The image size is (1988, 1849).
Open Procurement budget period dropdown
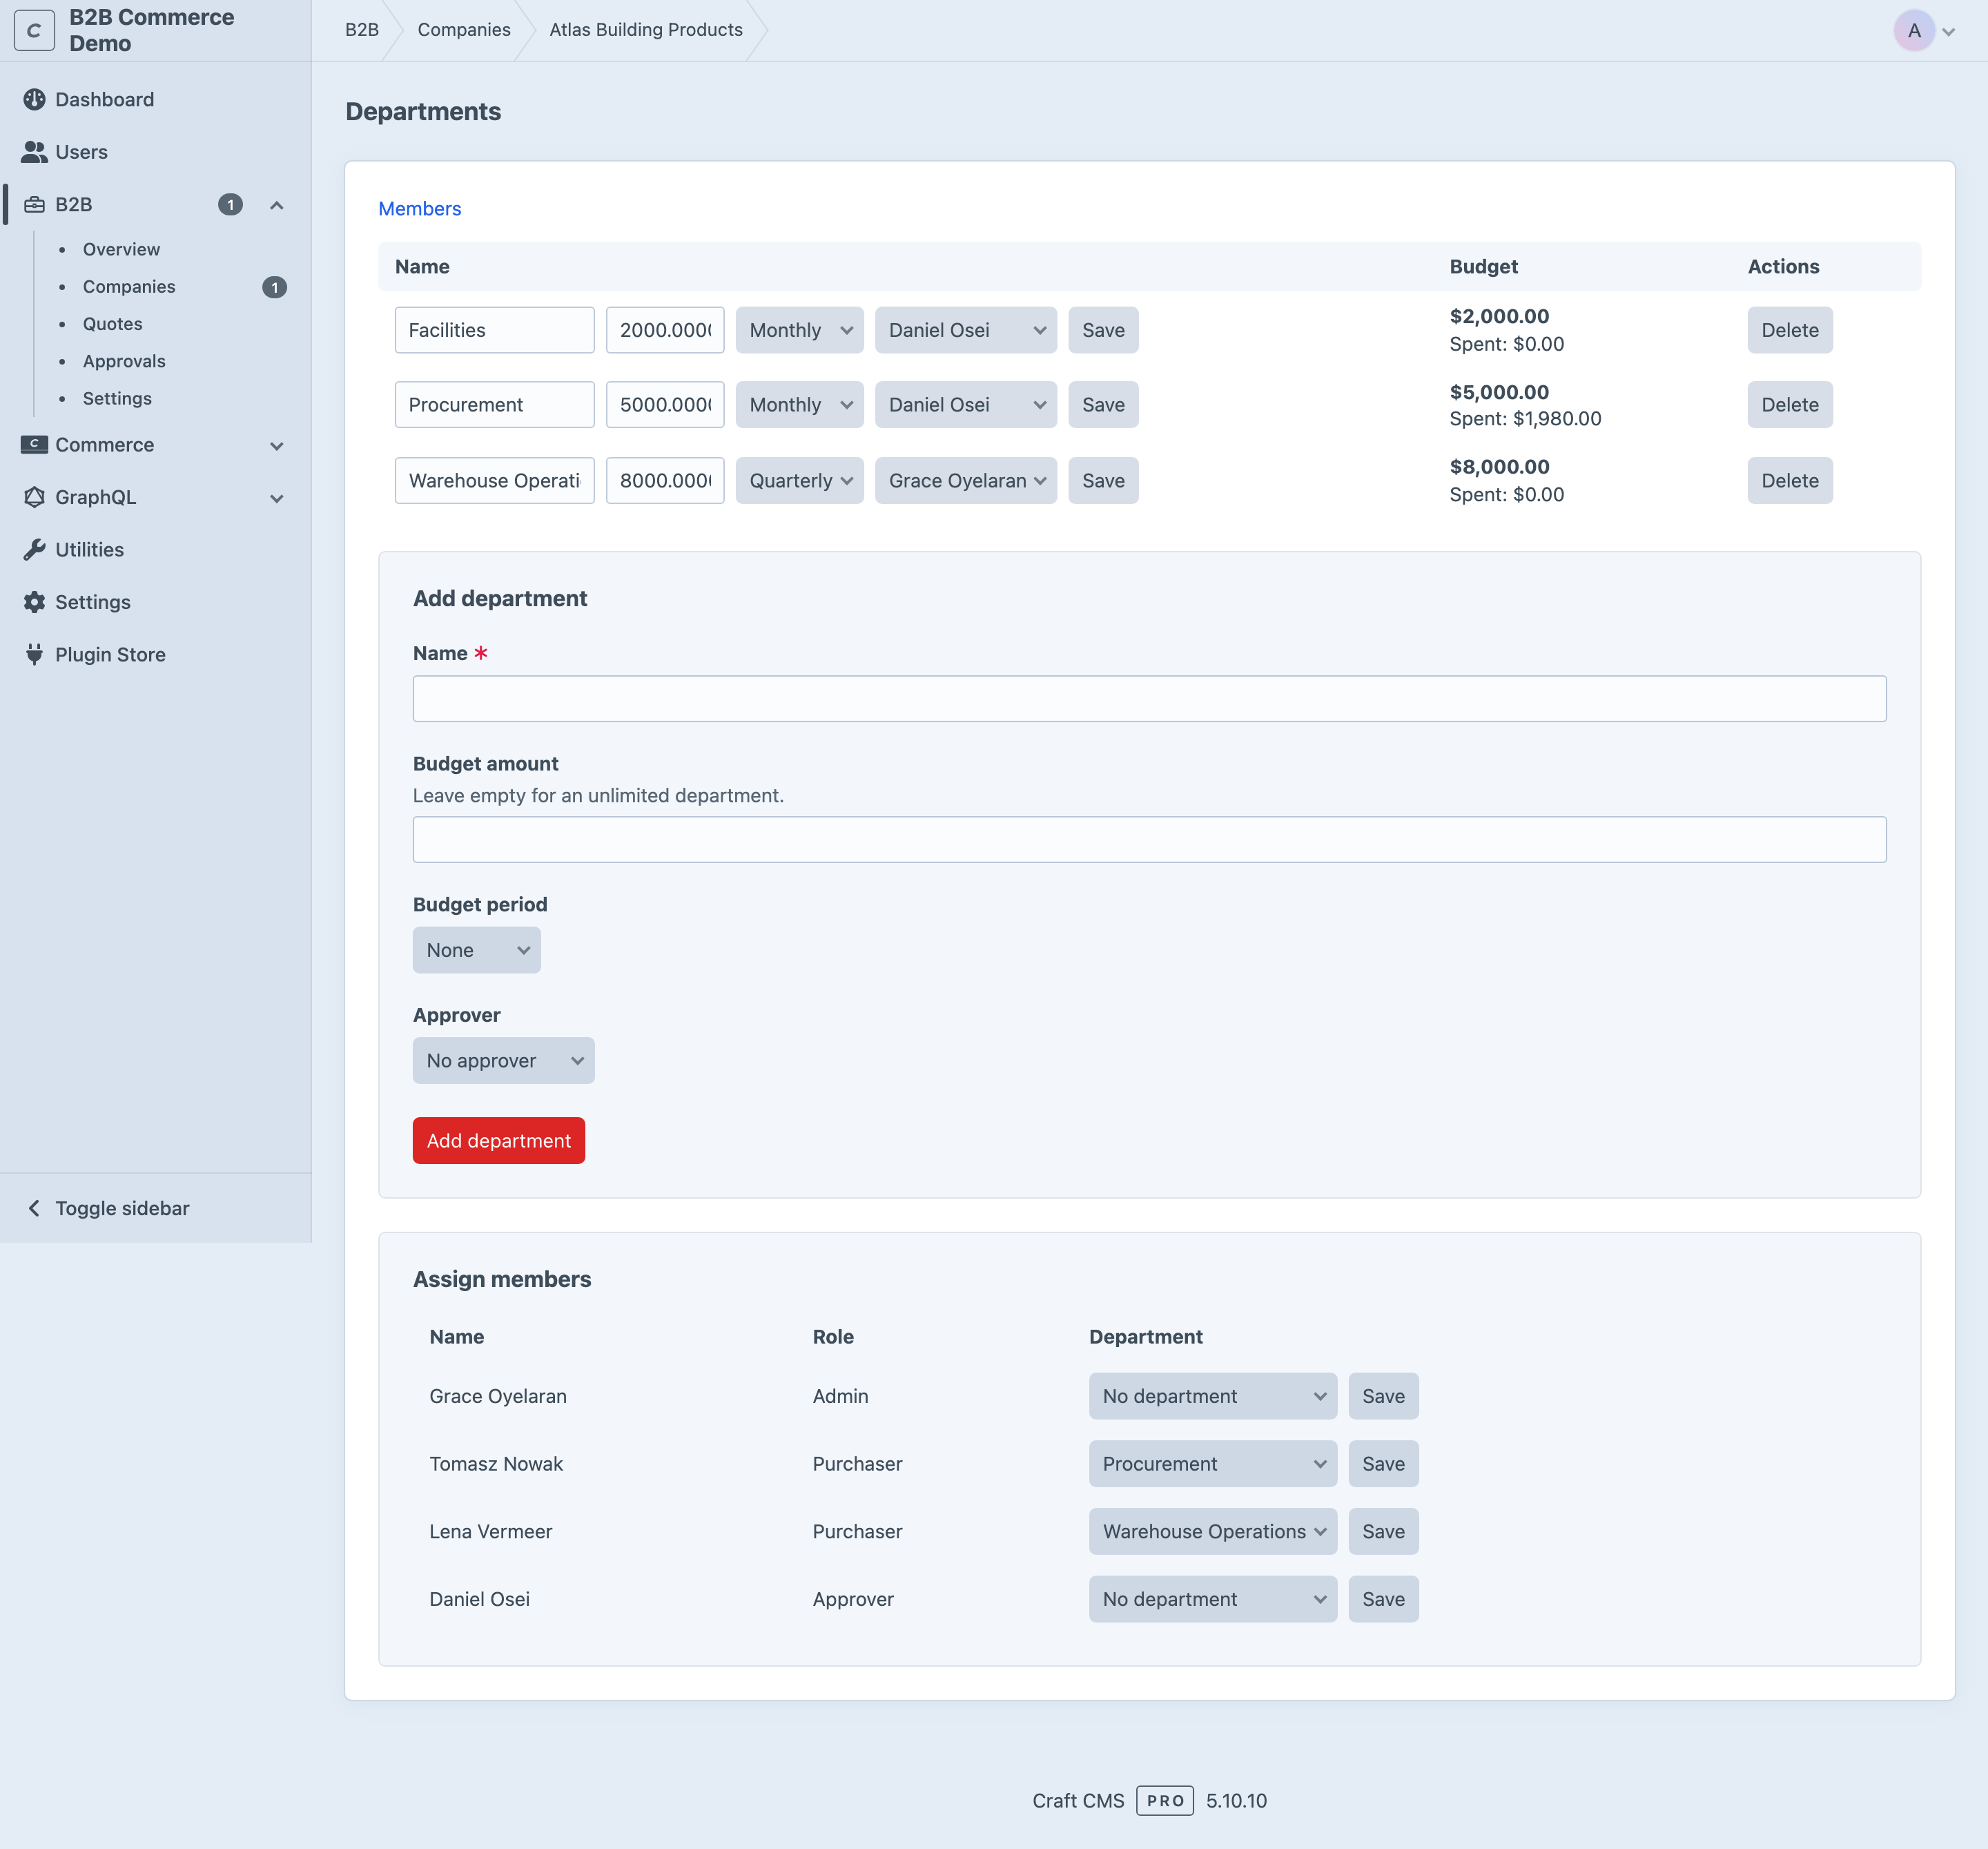799,405
